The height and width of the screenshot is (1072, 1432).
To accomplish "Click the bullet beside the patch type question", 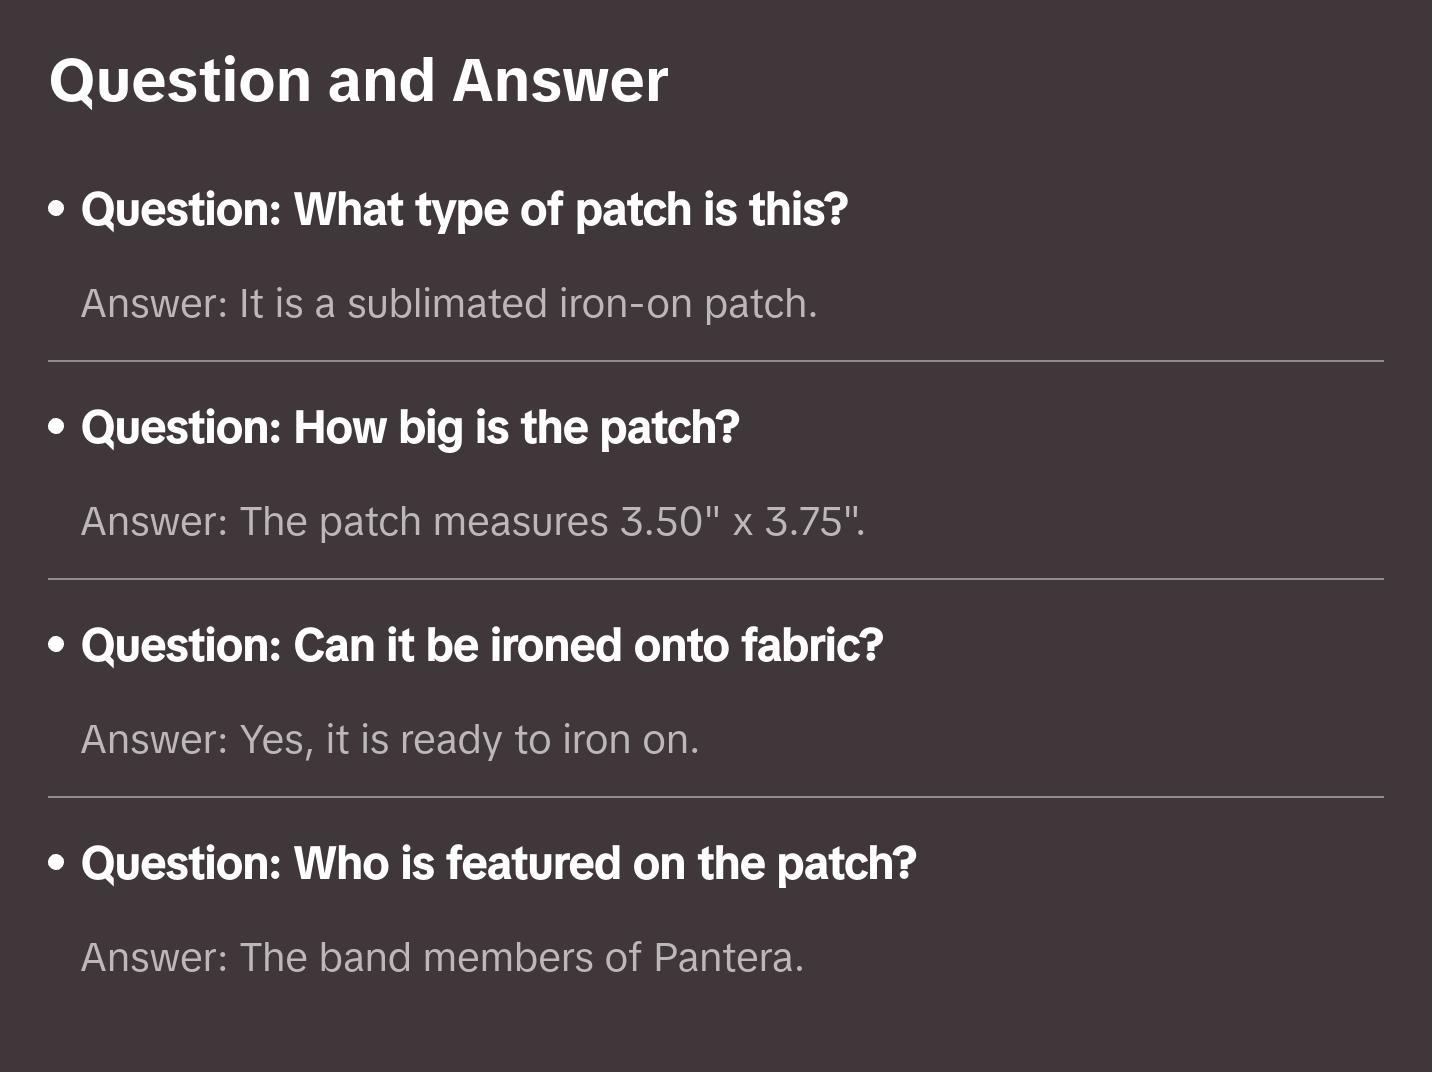I will click(57, 210).
